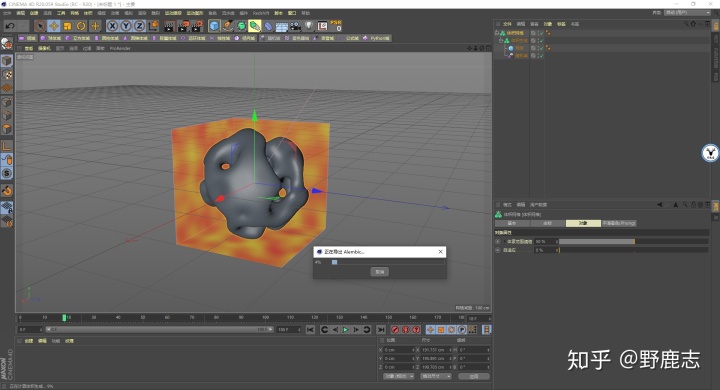Open the size mode dropdown in coordinates
This screenshot has height=390, width=720.
point(435,376)
